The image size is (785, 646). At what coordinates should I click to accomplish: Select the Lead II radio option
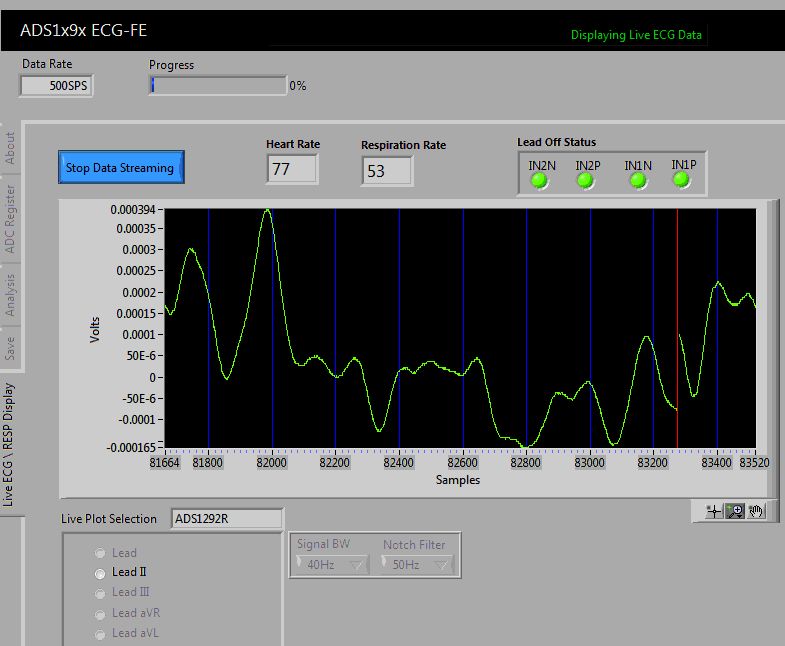click(100, 573)
